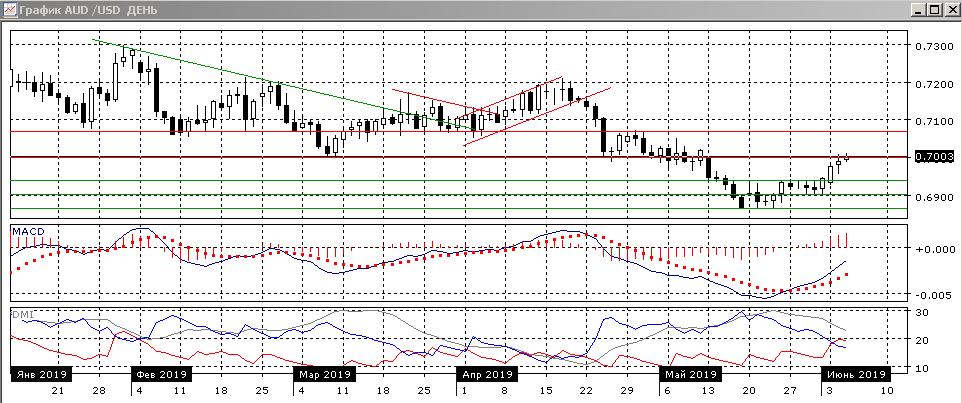This screenshot has height=403, width=962.
Task: Select the DMI indicator label
Action: pos(21,314)
